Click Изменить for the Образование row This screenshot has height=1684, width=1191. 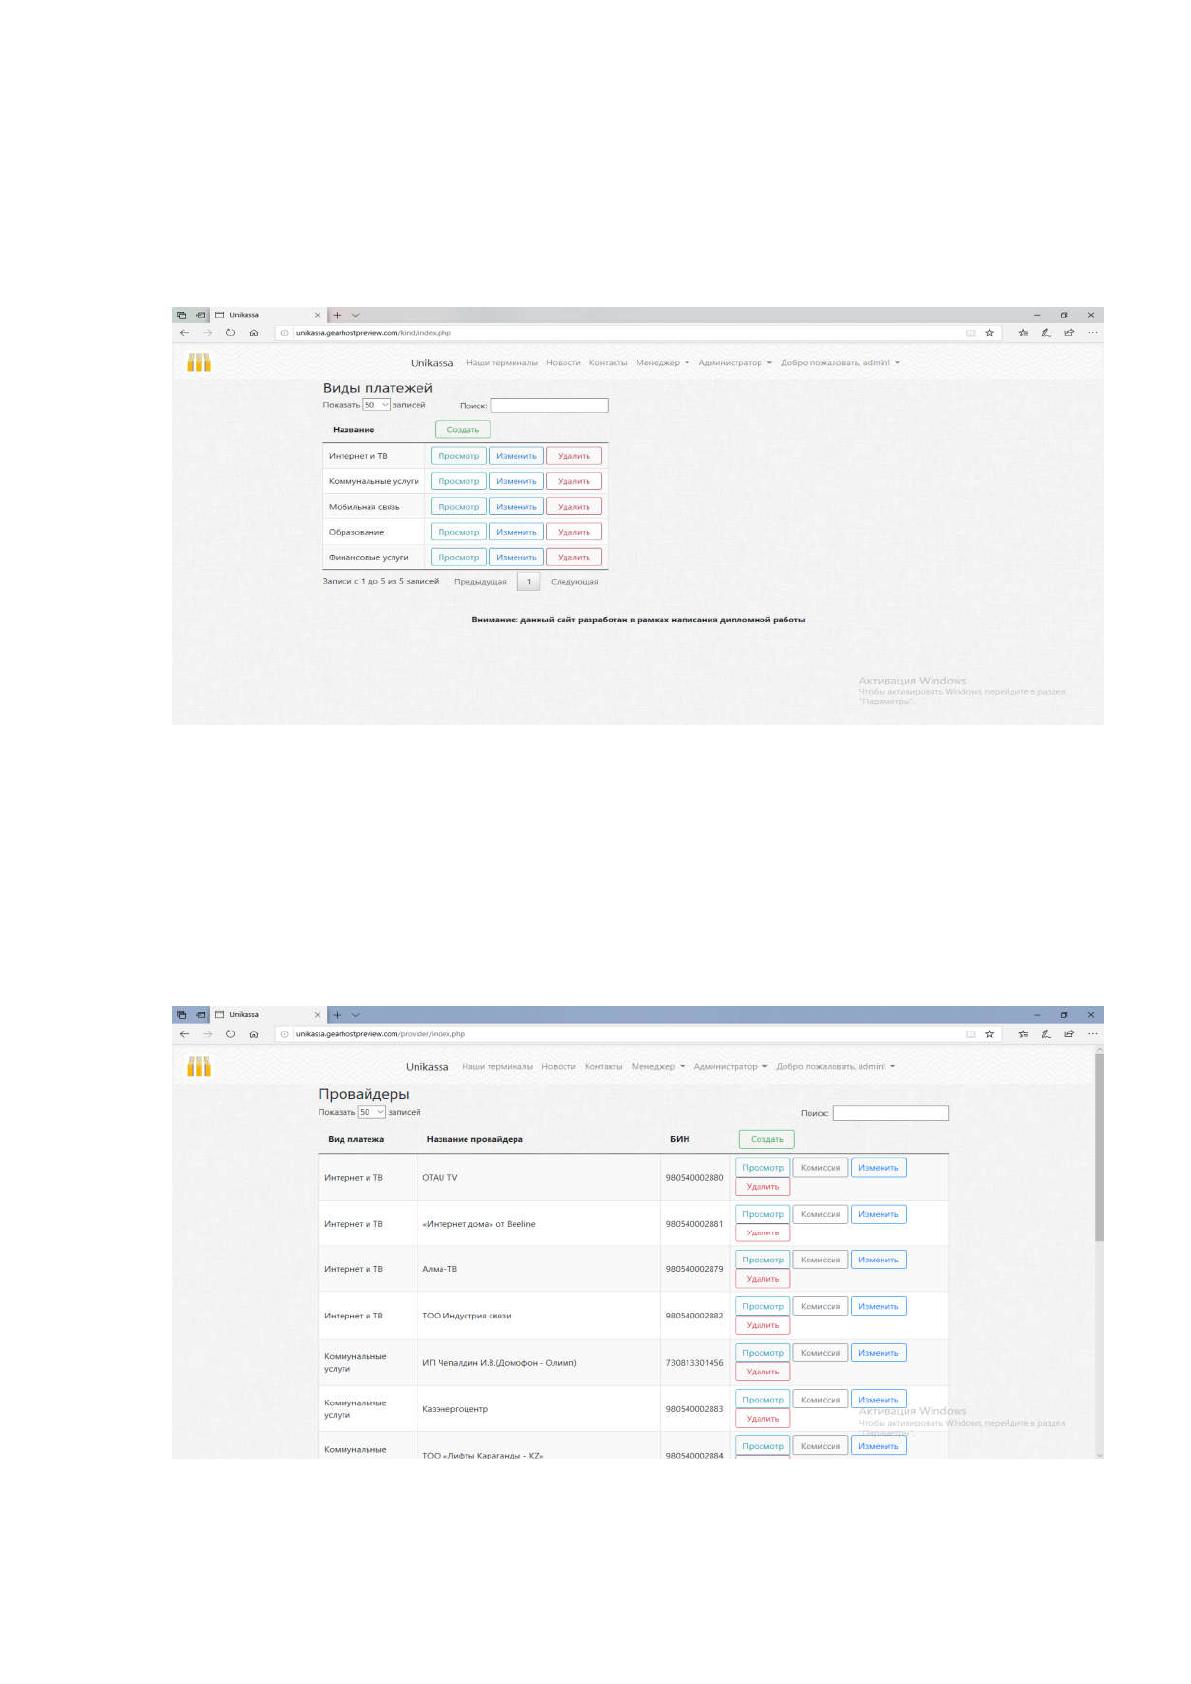coord(516,532)
